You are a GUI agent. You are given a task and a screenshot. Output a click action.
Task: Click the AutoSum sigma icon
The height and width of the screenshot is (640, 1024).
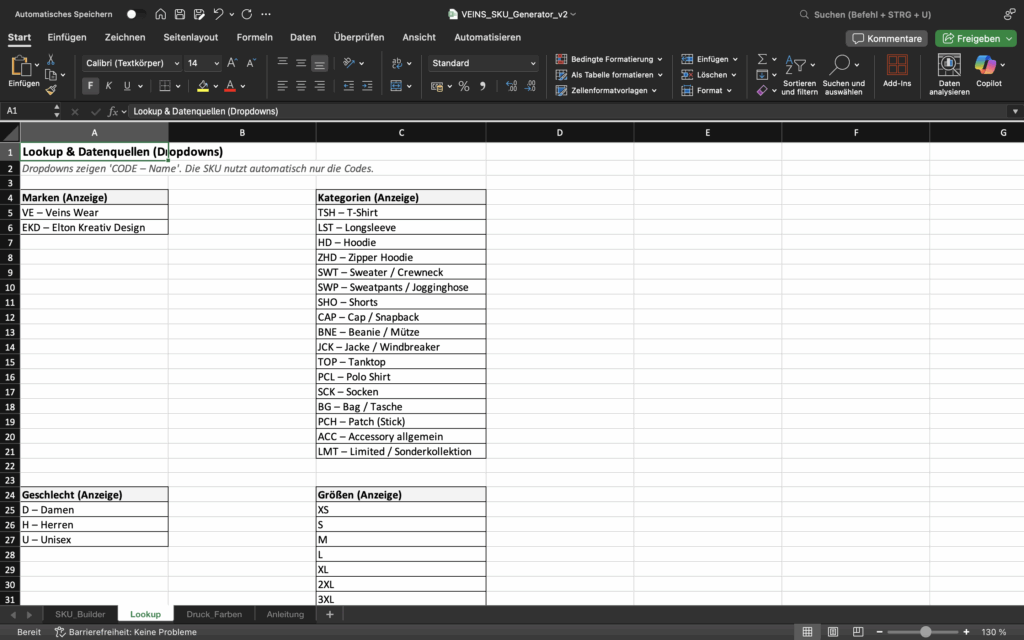762,60
